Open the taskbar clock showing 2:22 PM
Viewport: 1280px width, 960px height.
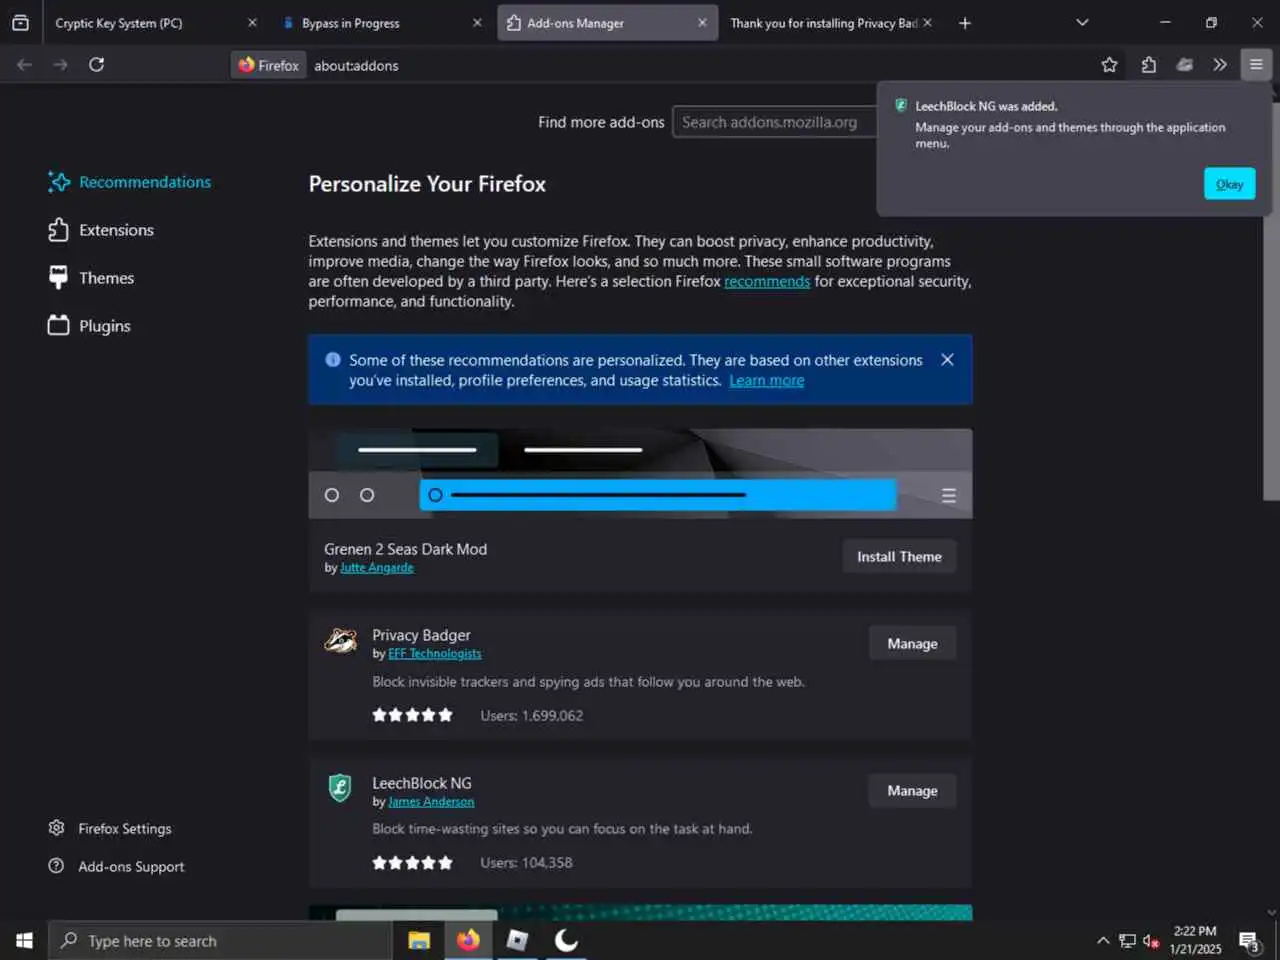pyautogui.click(x=1195, y=940)
